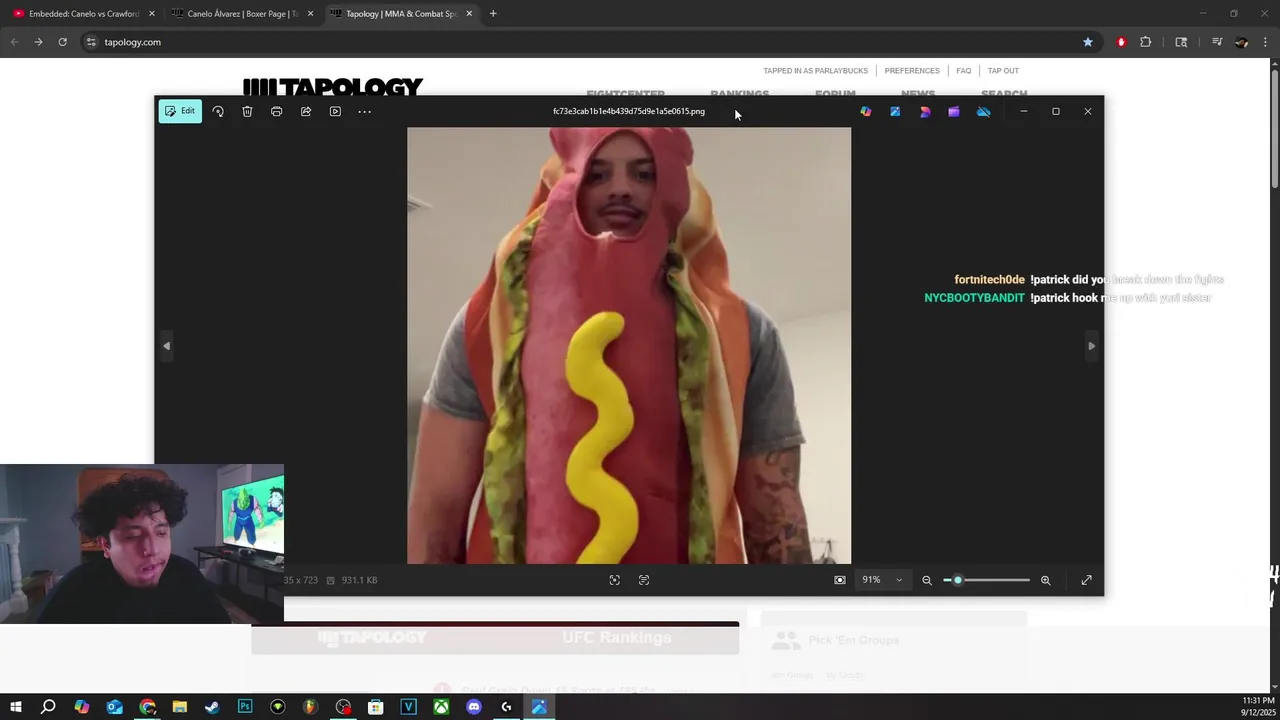Image resolution: width=1280 pixels, height=720 pixels.
Task: Open Steam from taskbar
Action: tap(212, 707)
